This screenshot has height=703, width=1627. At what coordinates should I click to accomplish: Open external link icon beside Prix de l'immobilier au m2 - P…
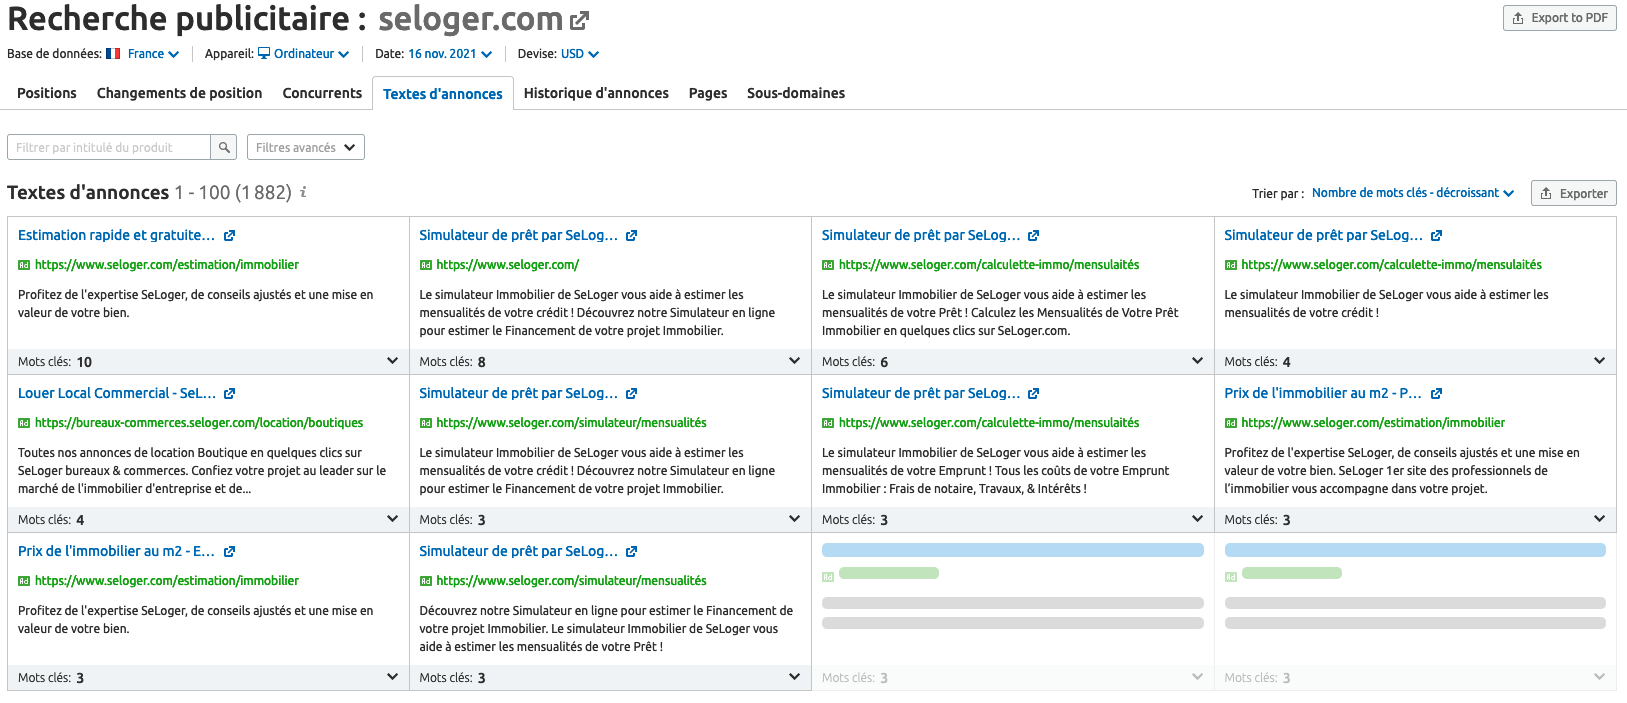click(1436, 394)
